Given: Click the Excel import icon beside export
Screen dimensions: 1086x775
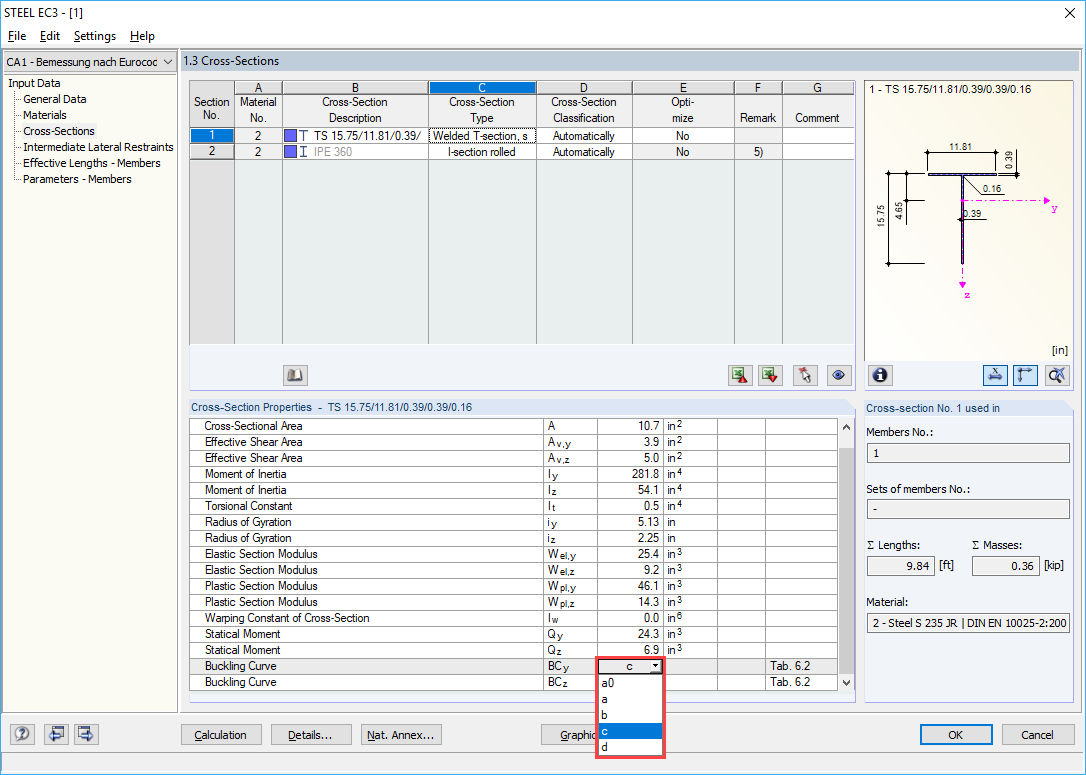Looking at the screenshot, I should click(x=769, y=375).
